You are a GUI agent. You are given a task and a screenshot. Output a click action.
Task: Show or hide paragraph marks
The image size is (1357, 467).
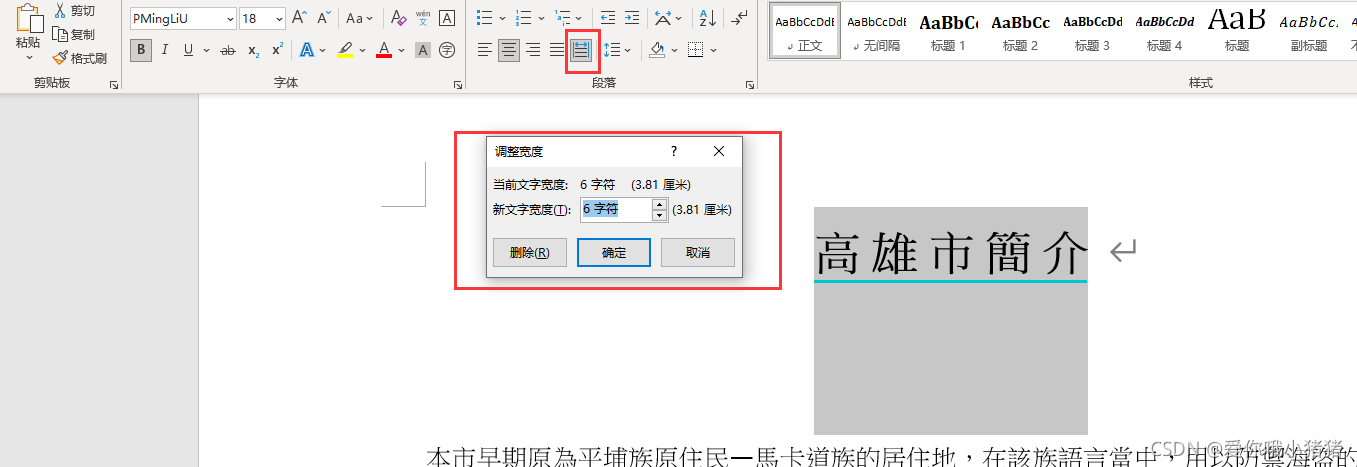pyautogui.click(x=739, y=18)
